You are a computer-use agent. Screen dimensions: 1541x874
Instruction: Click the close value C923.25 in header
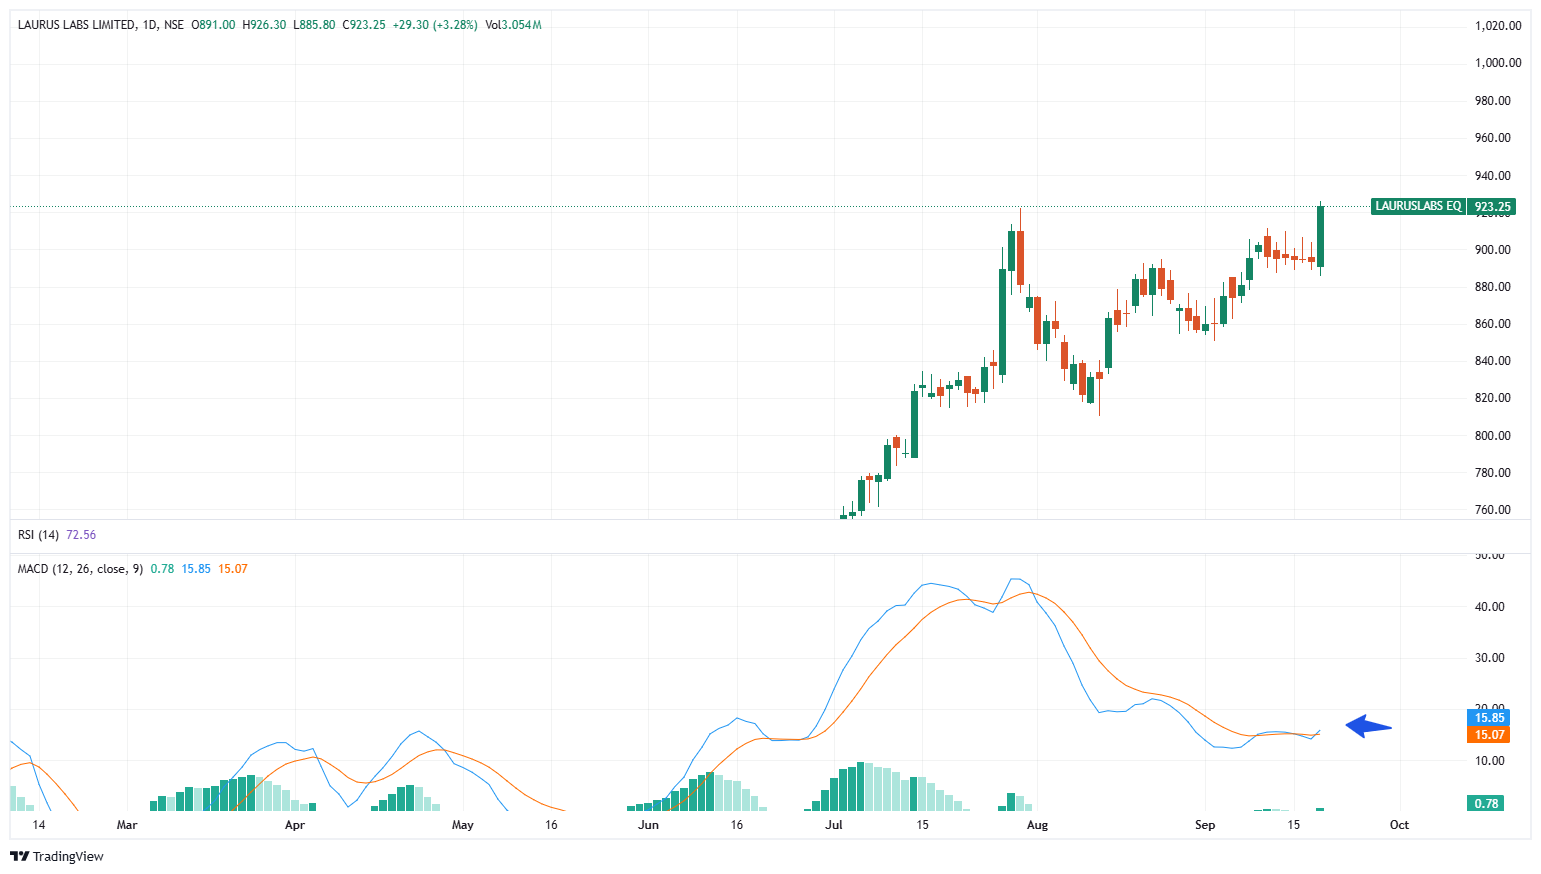(x=364, y=25)
